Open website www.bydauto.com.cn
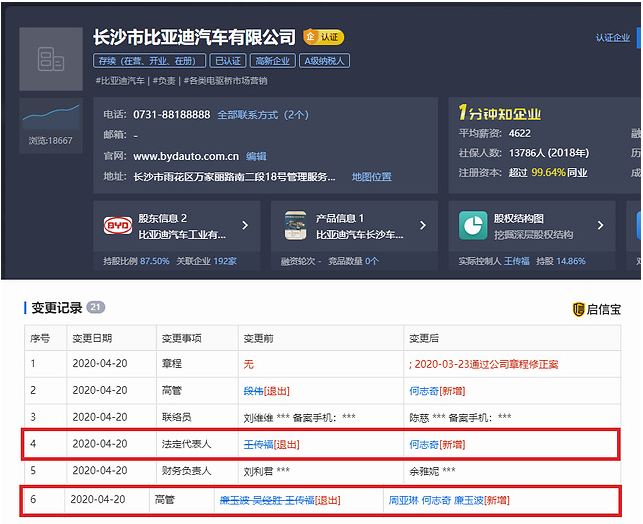 click(x=186, y=156)
